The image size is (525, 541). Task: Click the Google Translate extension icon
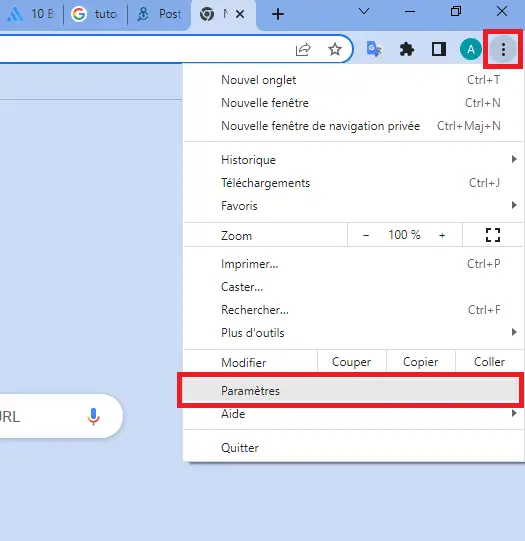click(x=374, y=49)
